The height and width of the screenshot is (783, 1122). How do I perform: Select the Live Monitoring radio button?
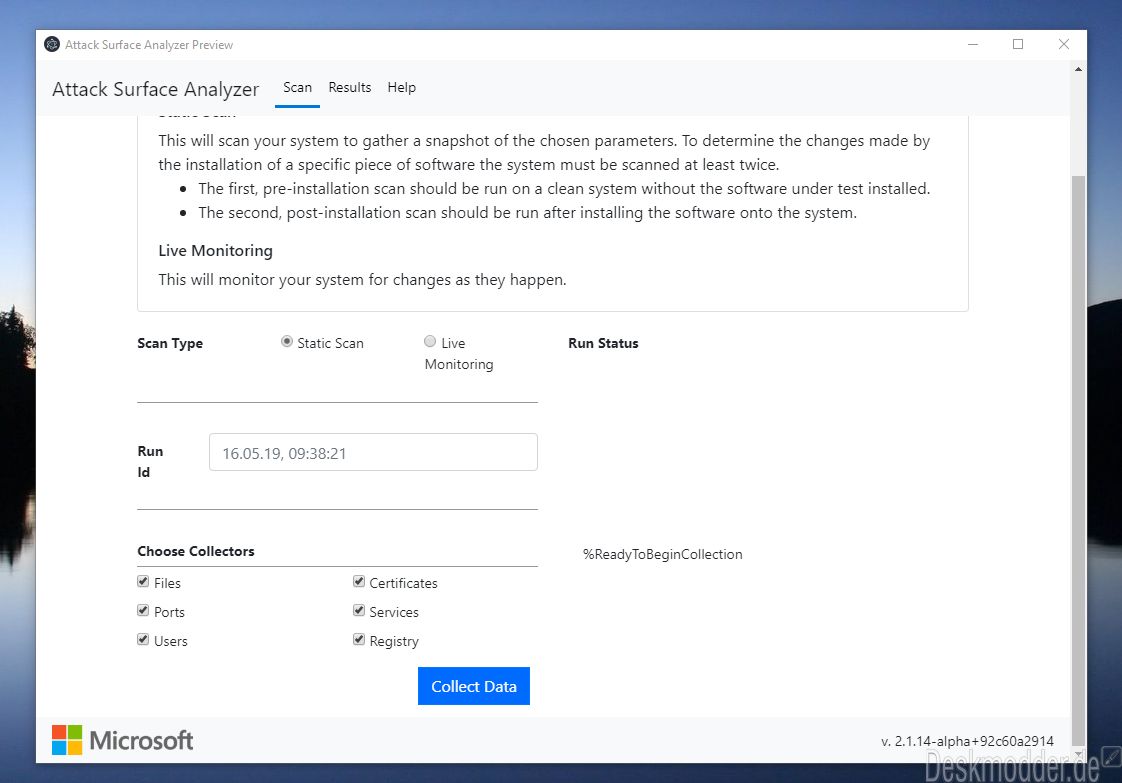coord(430,341)
